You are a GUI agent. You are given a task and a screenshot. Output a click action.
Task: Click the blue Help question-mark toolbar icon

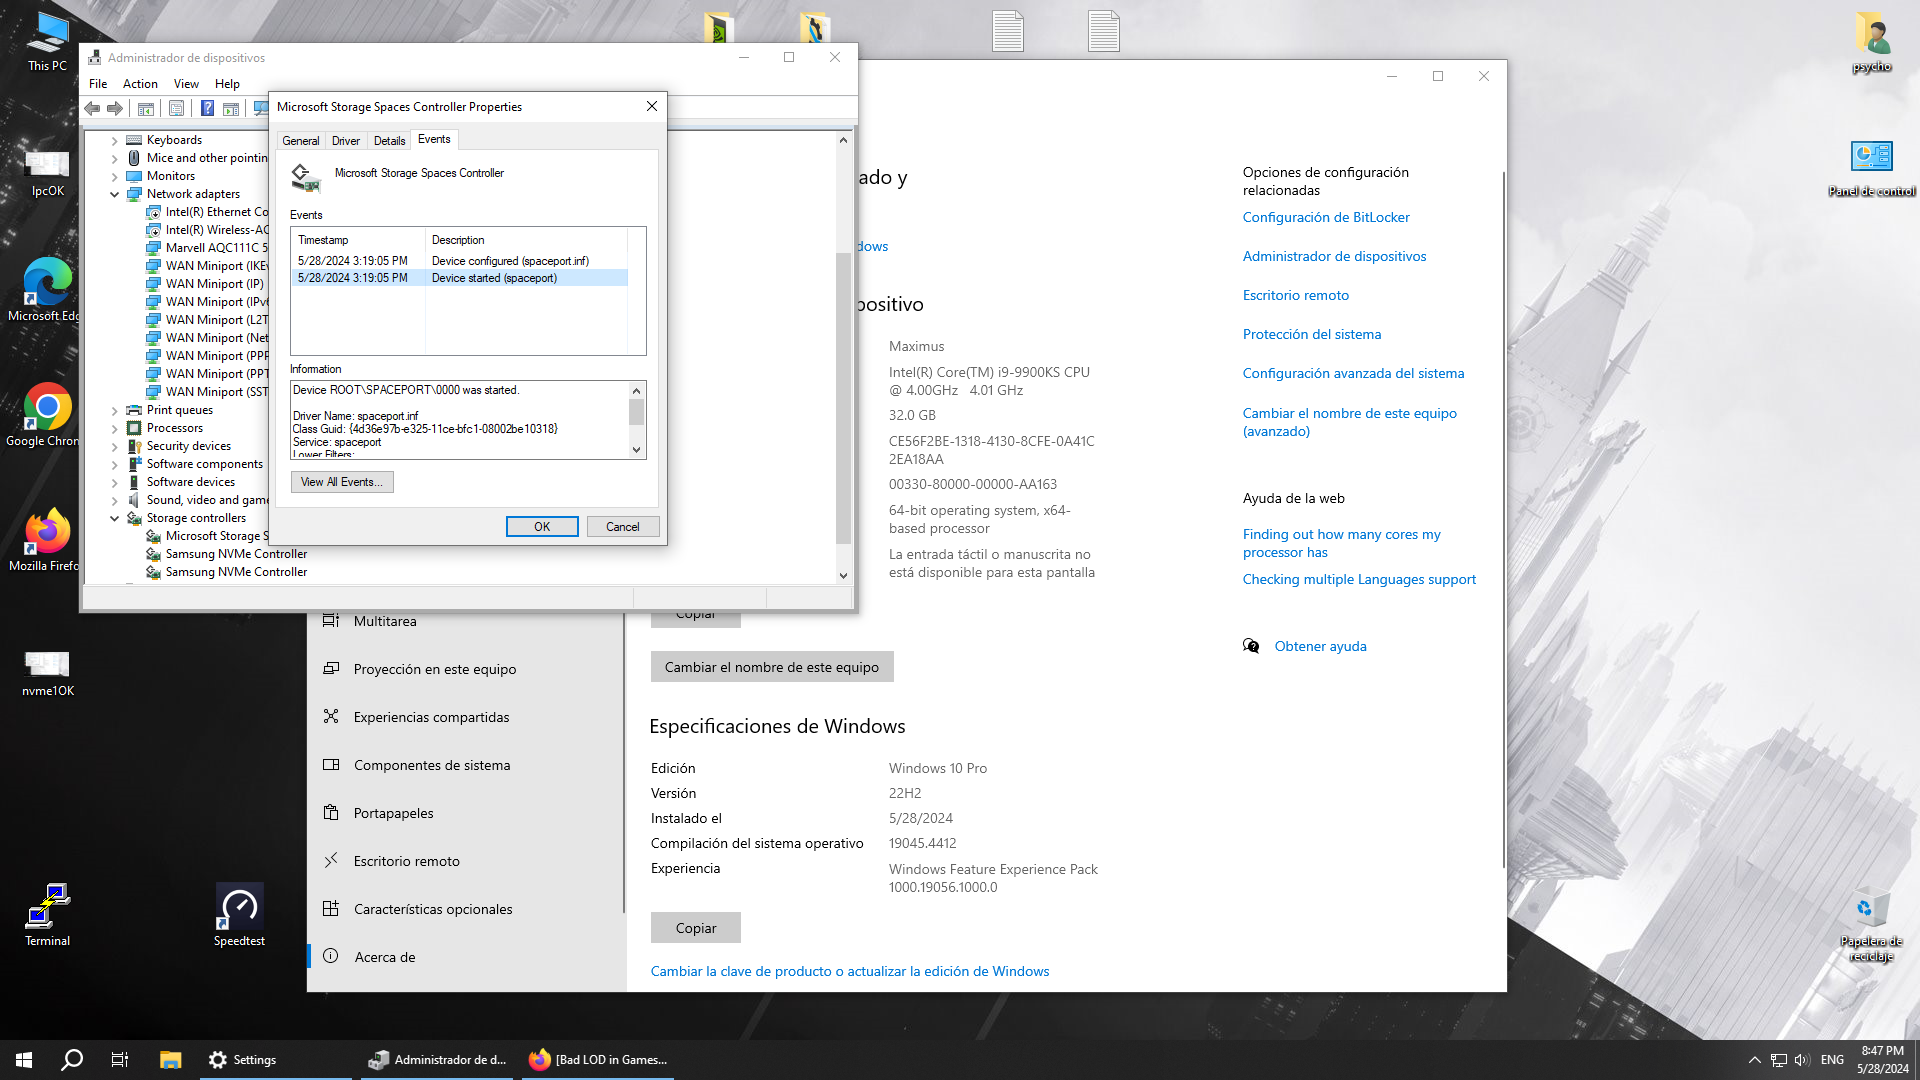coord(207,108)
